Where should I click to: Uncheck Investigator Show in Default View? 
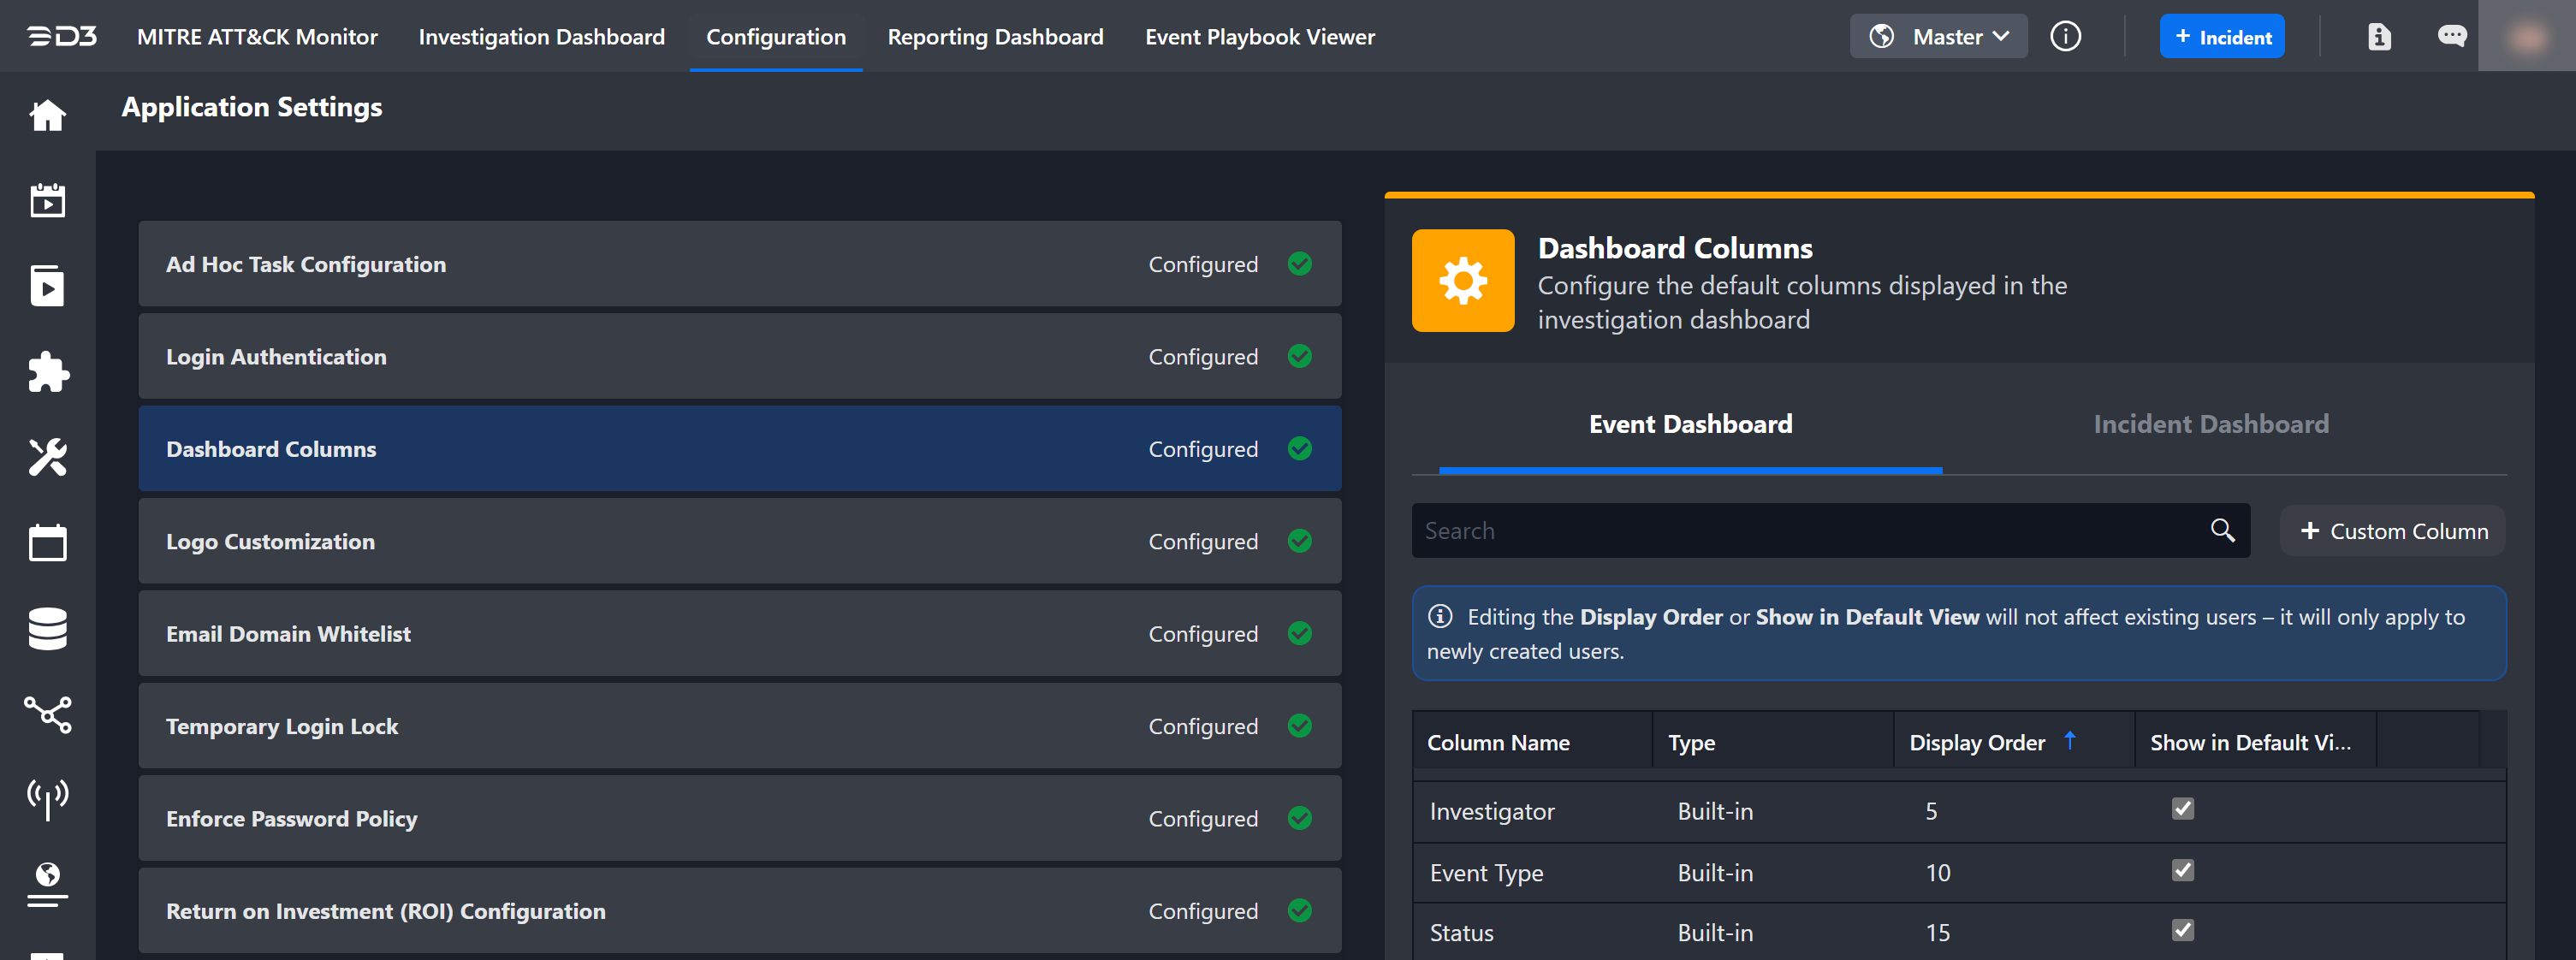click(x=2182, y=809)
